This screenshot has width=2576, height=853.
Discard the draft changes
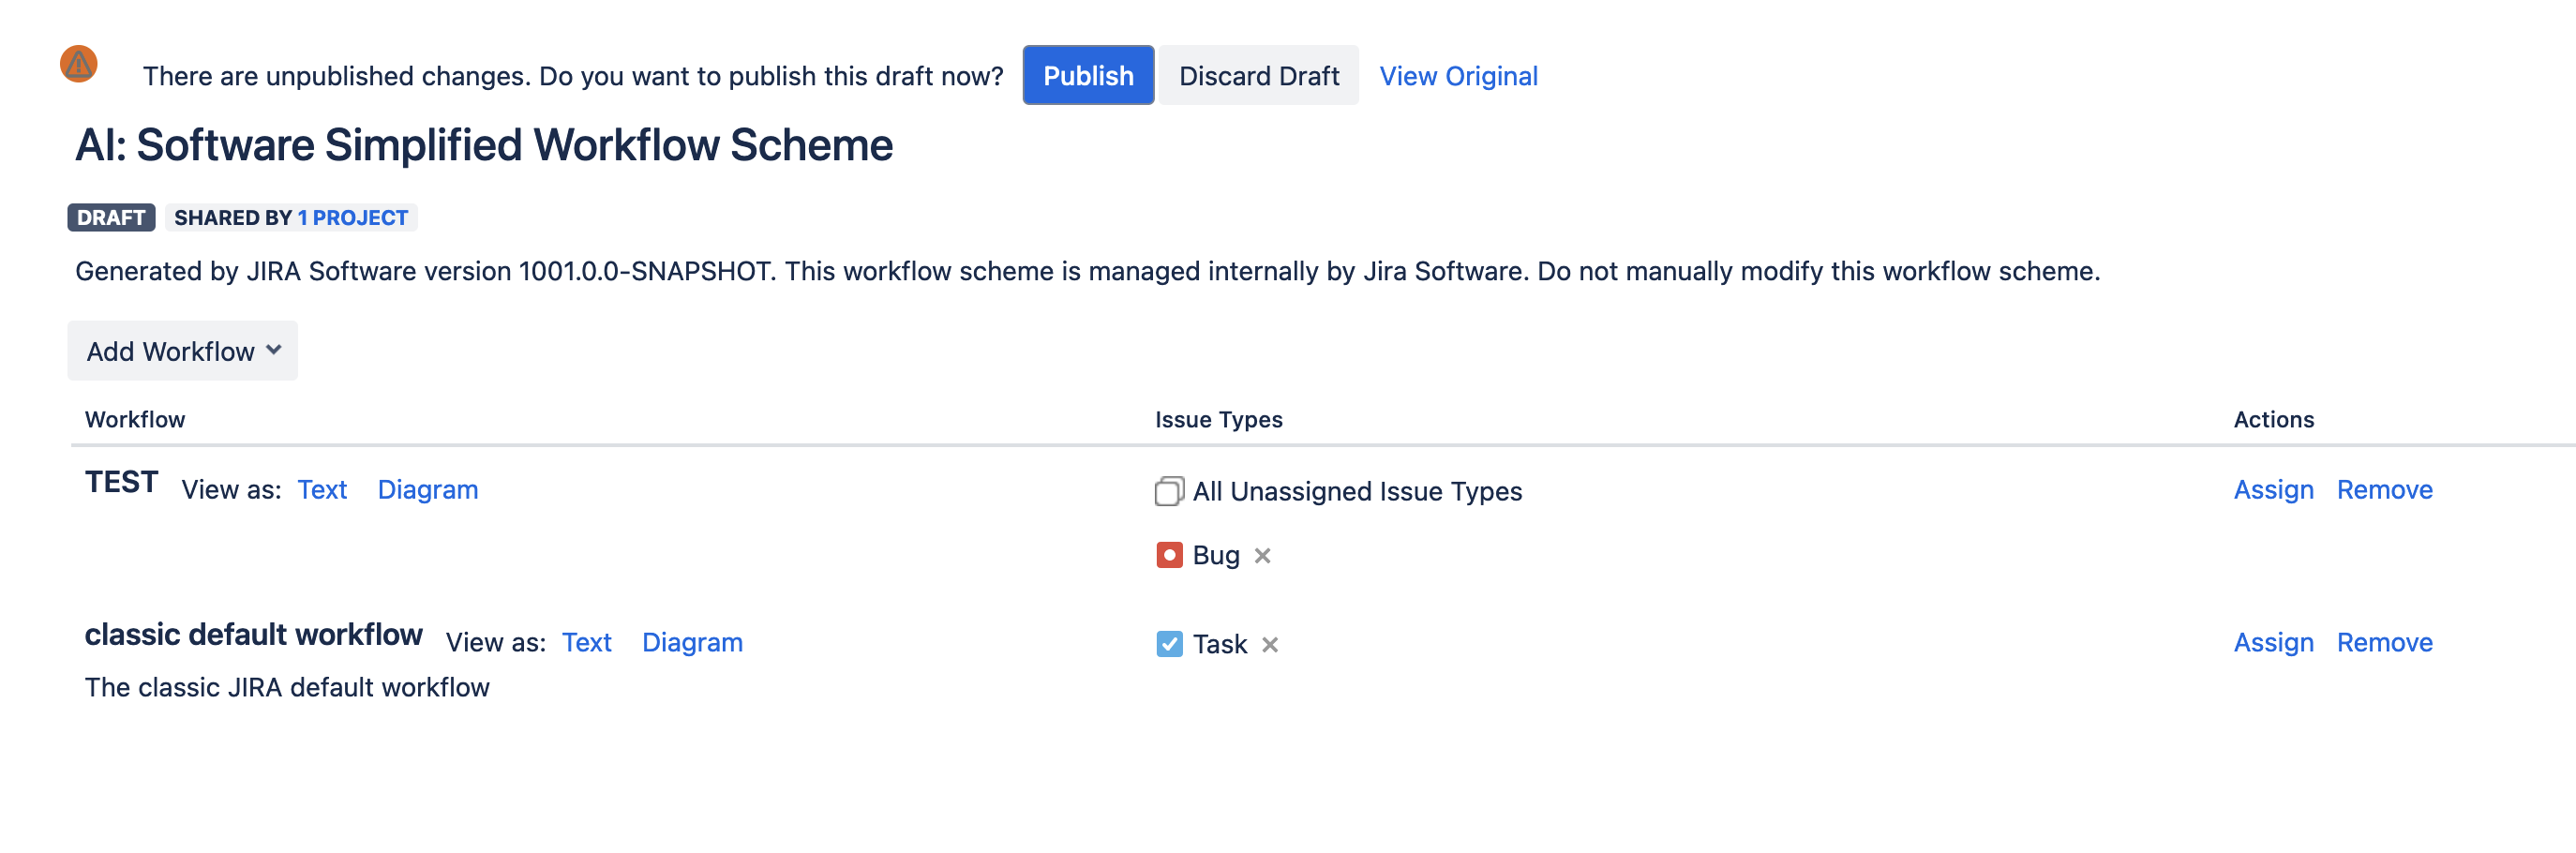click(1259, 75)
